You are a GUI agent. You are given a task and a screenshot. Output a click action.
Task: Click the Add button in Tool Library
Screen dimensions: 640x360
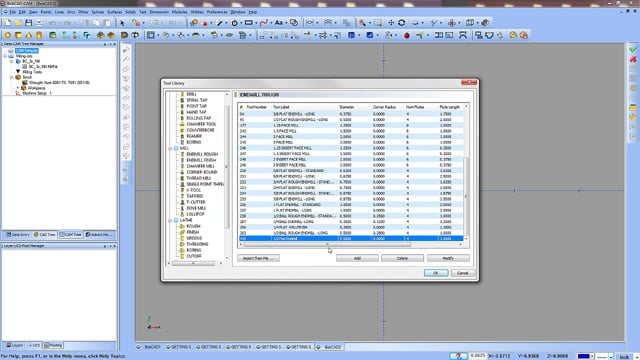point(357,258)
